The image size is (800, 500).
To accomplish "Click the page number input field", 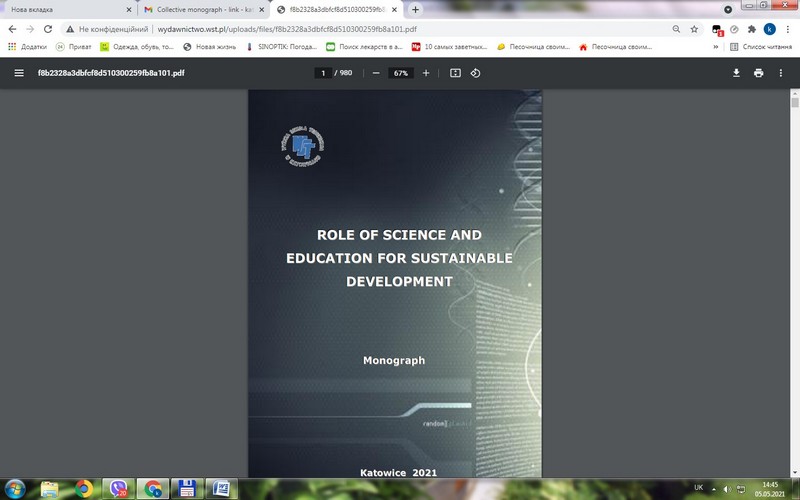I will pos(324,73).
